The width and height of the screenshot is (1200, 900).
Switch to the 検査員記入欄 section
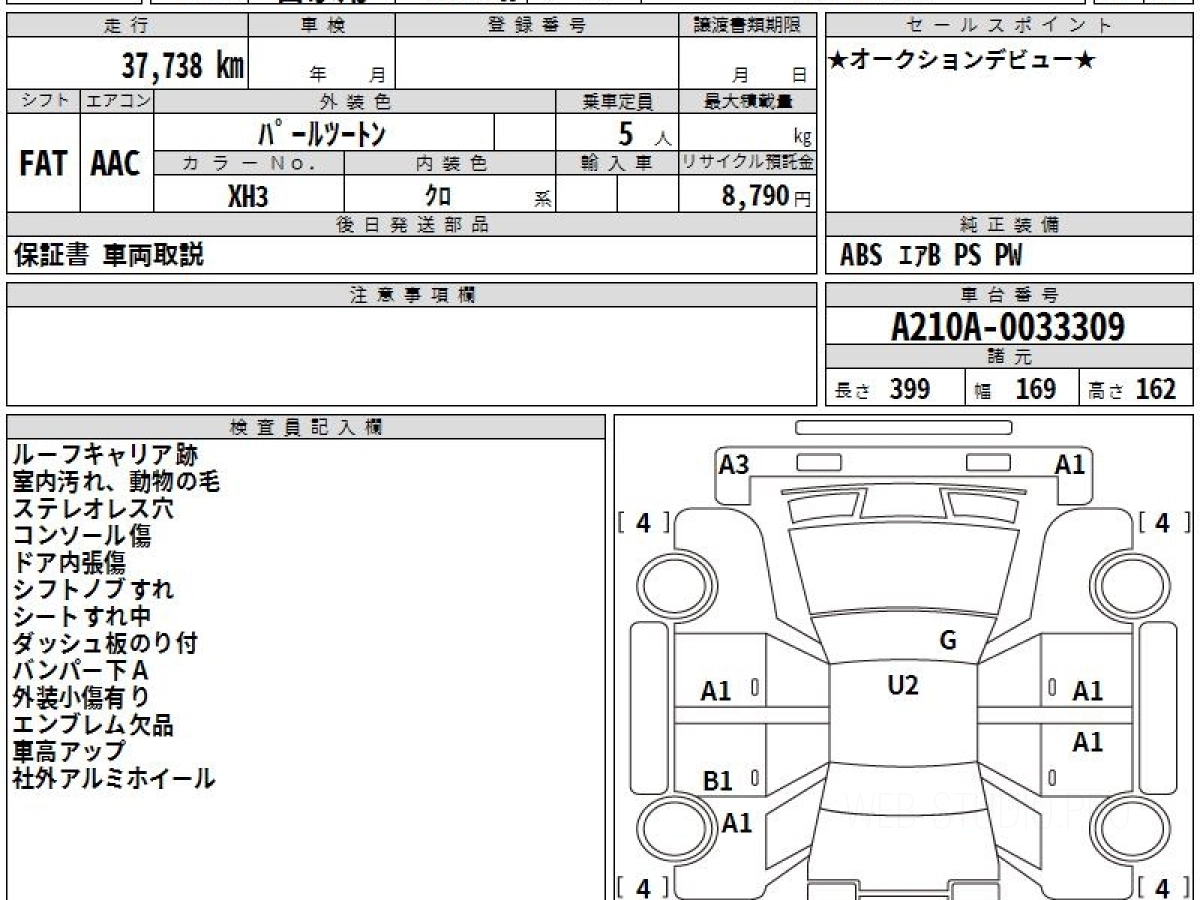(x=305, y=425)
